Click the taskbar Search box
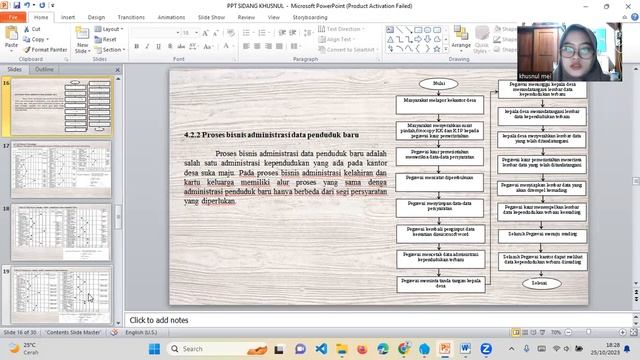This screenshot has height=360, width=640. [x=217, y=349]
